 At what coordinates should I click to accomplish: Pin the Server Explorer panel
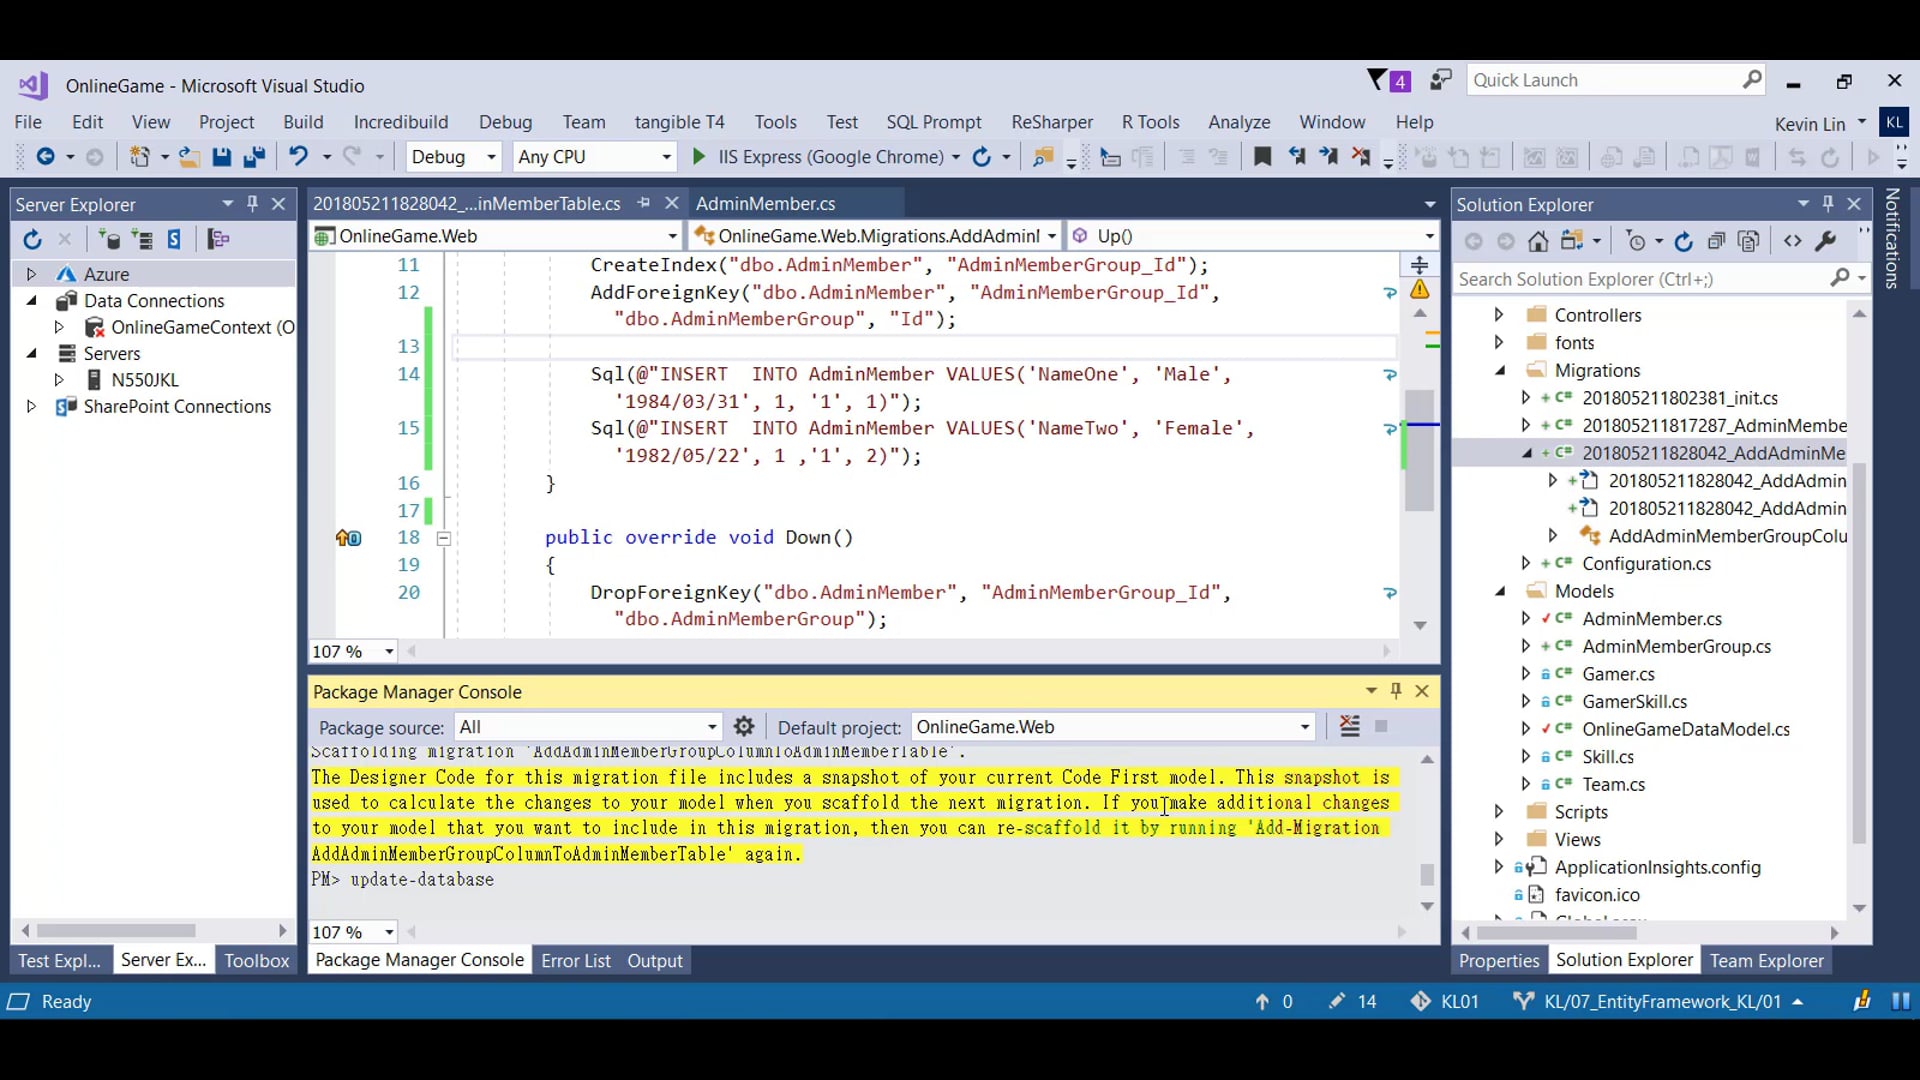click(252, 204)
